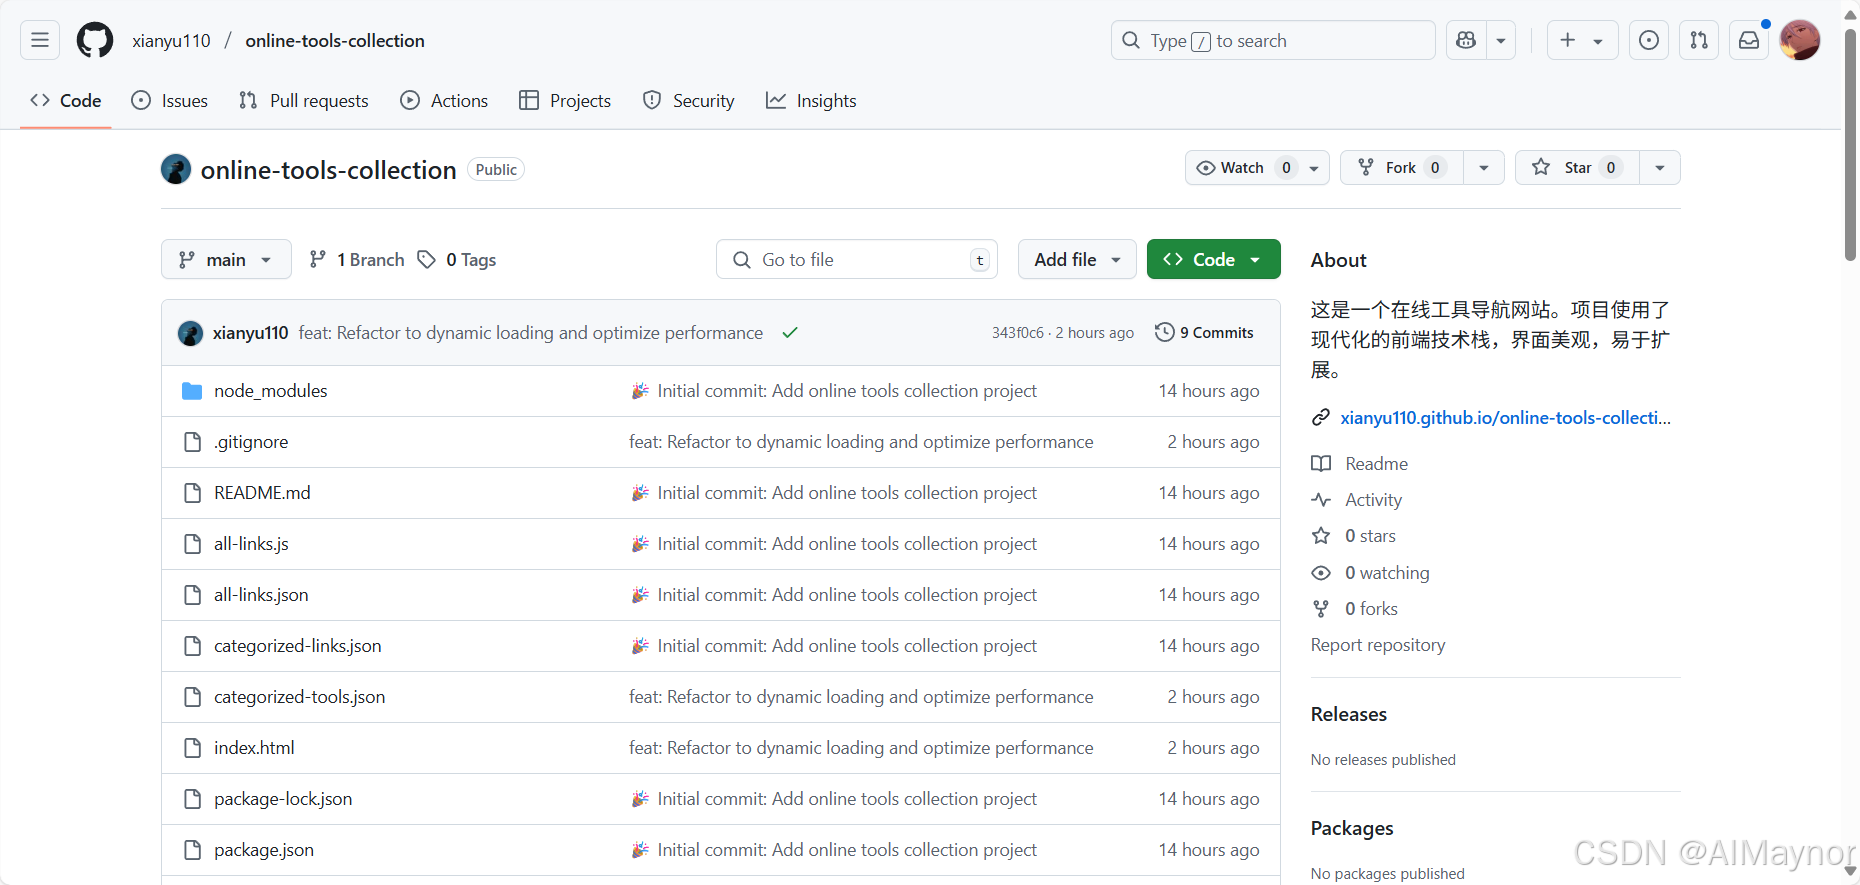View the 1 Branch link
This screenshot has height=885, width=1860.
tap(357, 259)
